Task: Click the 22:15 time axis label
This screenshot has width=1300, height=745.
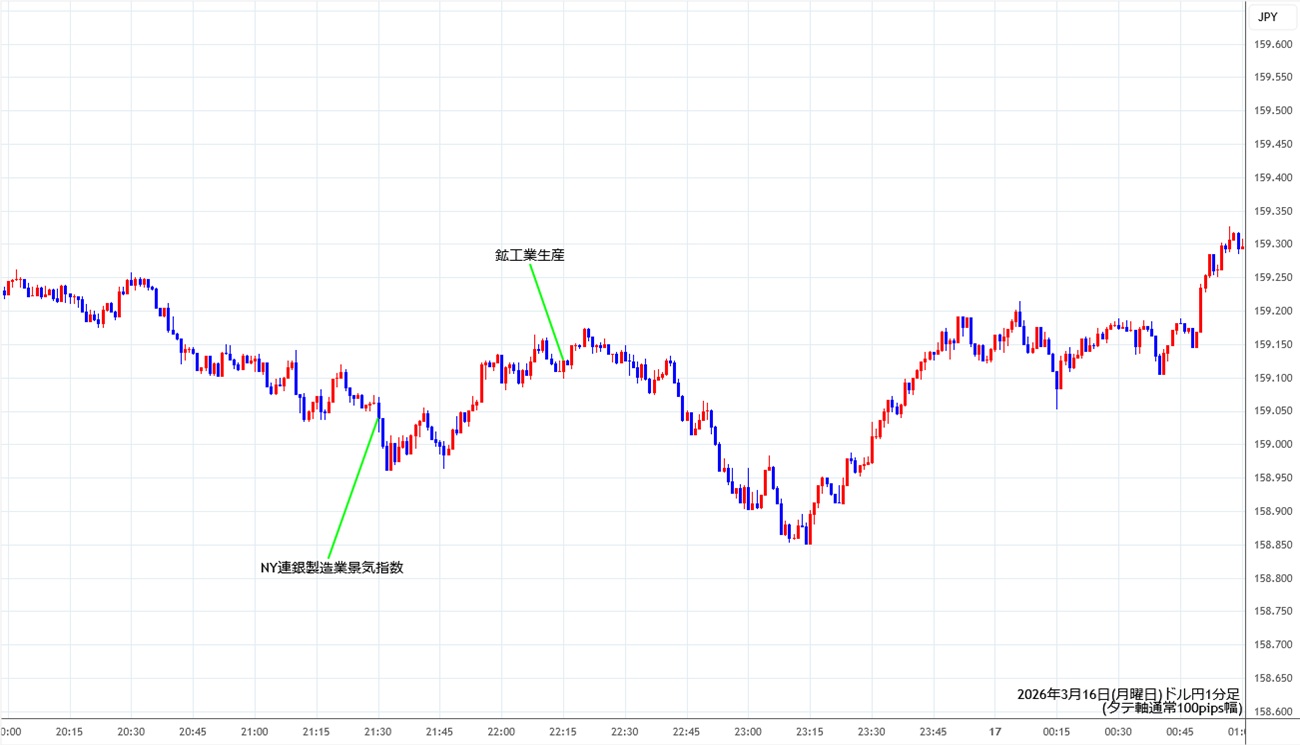Action: [x=563, y=731]
